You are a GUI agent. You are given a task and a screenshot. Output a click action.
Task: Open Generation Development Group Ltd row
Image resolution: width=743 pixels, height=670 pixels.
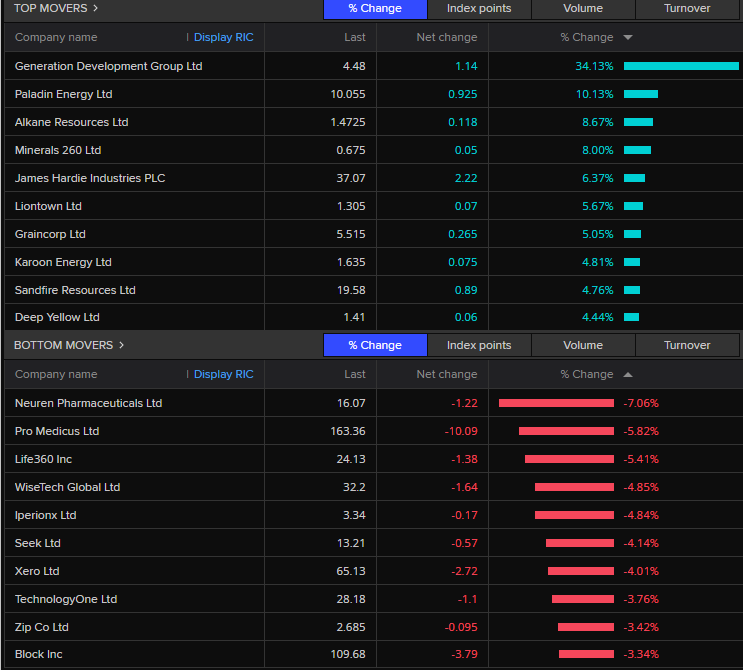[373, 66]
